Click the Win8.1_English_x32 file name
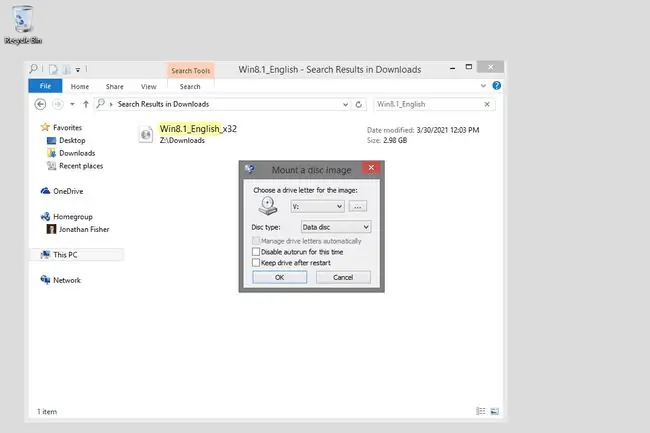Viewport: 650px width, 433px height. coord(198,129)
